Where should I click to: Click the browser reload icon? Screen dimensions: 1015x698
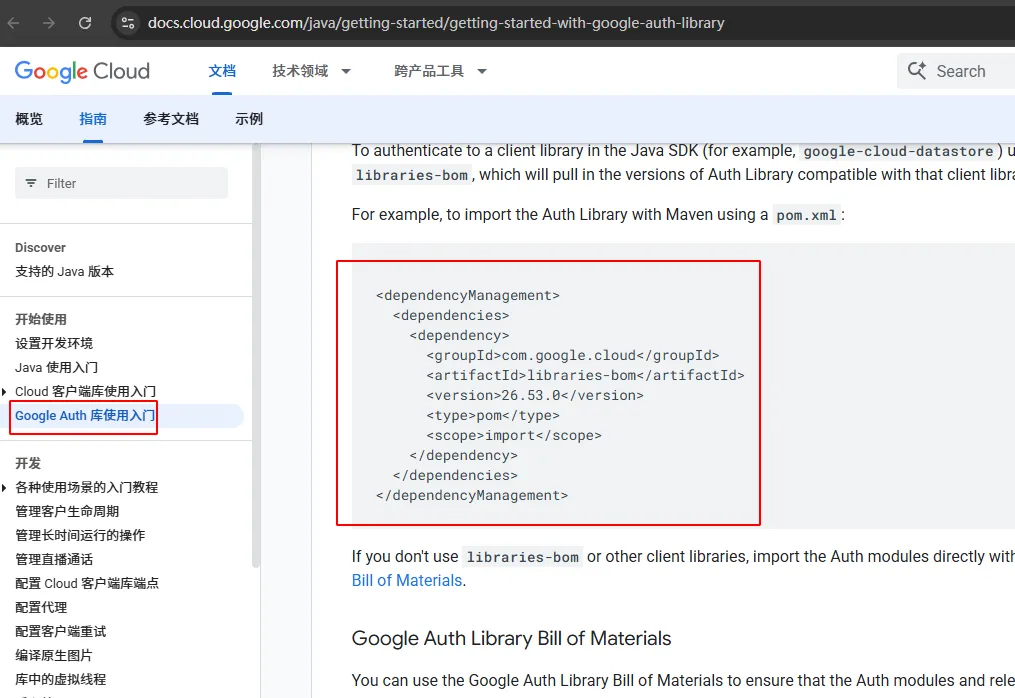(x=85, y=22)
